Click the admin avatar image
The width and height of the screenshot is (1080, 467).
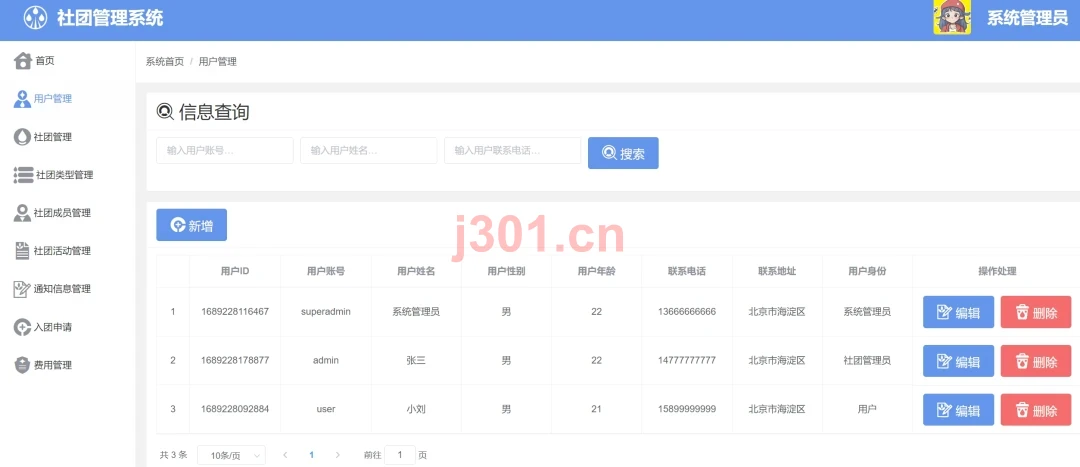click(952, 17)
